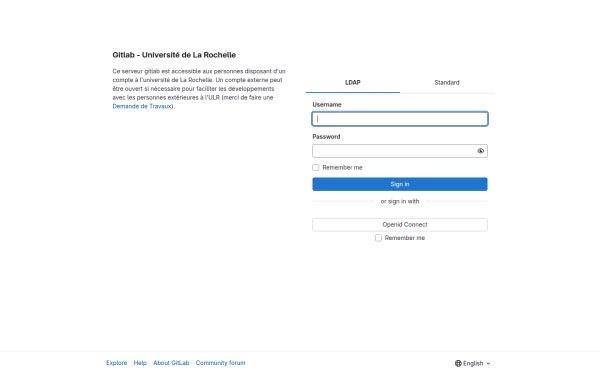
Task: Check Remember me under the Password field
Action: point(316,168)
